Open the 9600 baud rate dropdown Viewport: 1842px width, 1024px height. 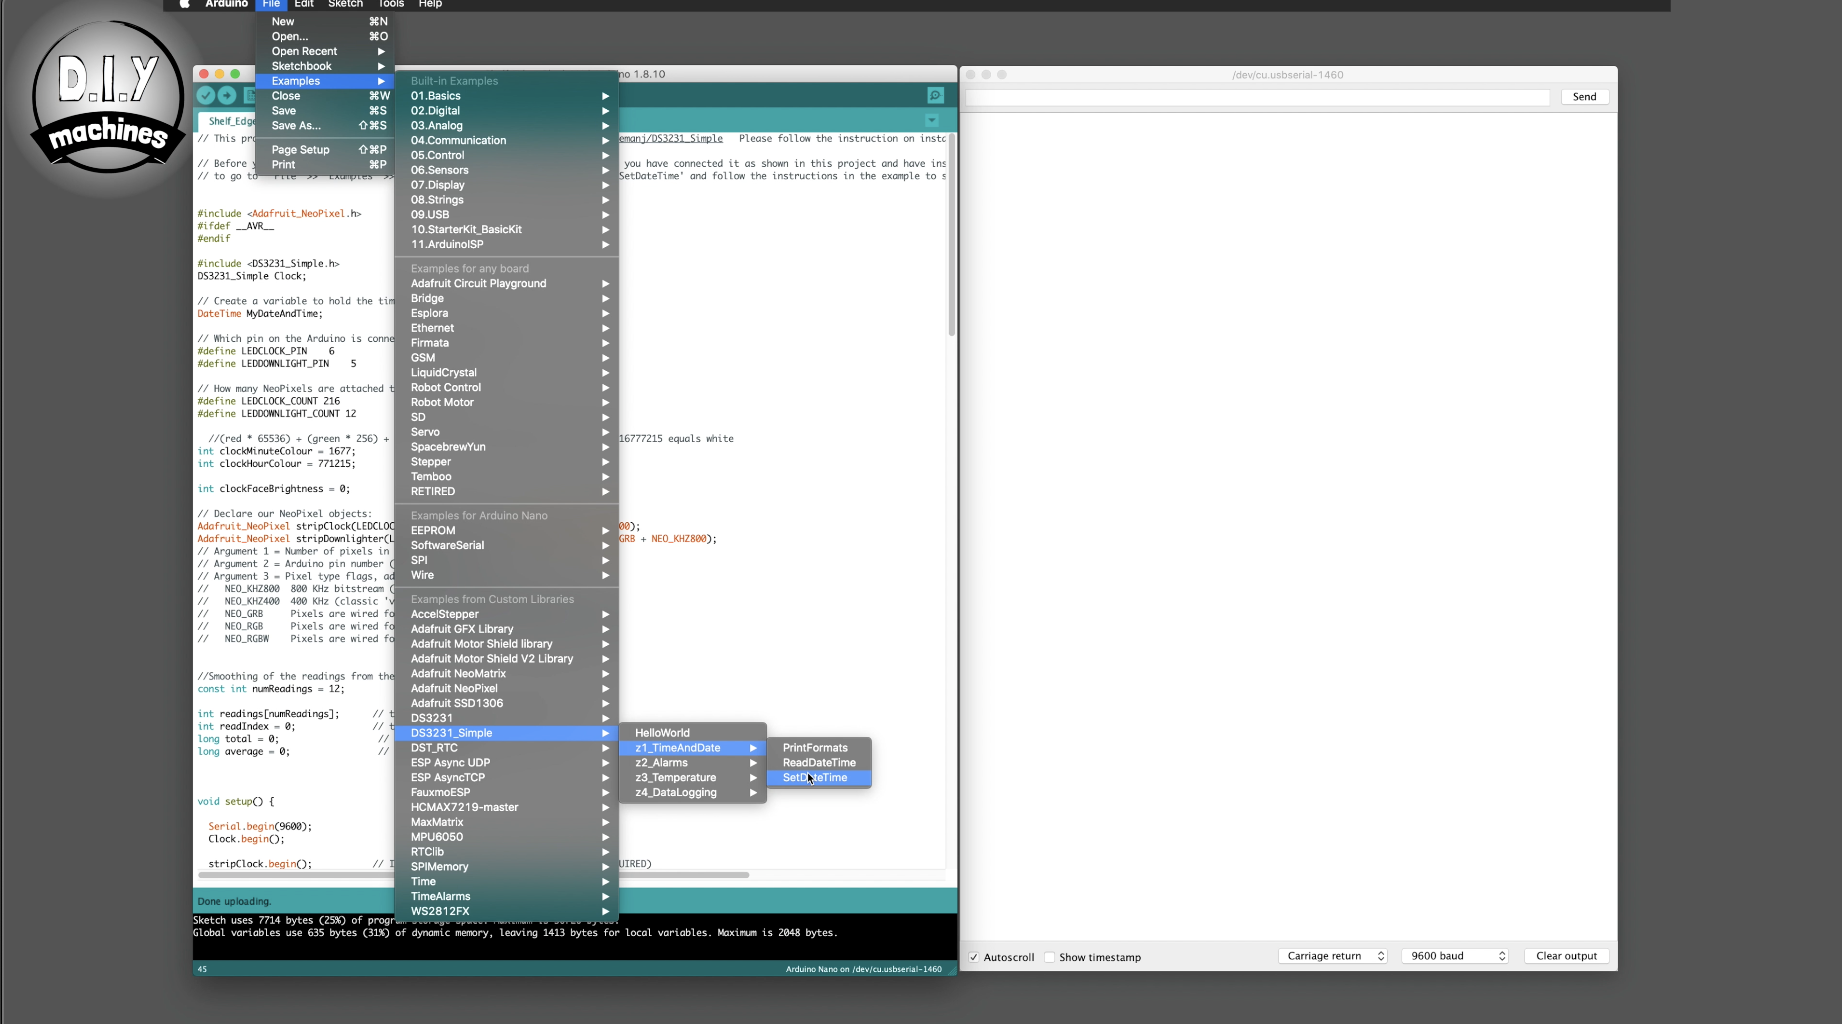1455,956
